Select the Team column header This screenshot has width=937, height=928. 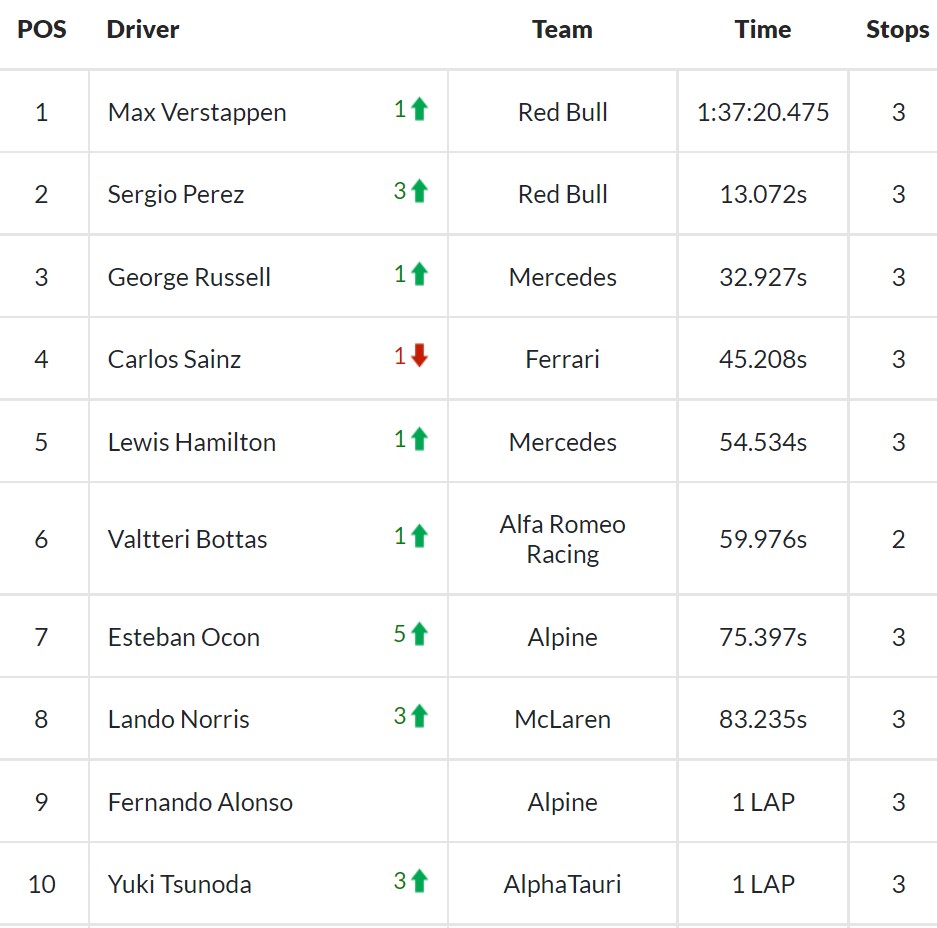point(562,29)
